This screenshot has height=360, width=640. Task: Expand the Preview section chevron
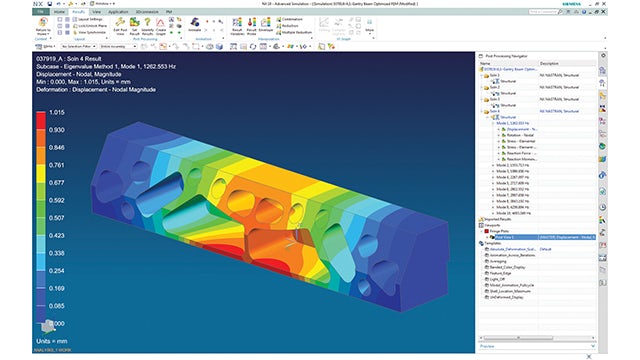click(593, 346)
